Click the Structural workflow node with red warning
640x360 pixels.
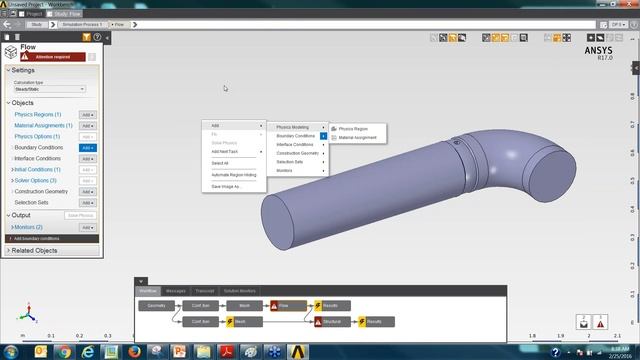(332, 322)
